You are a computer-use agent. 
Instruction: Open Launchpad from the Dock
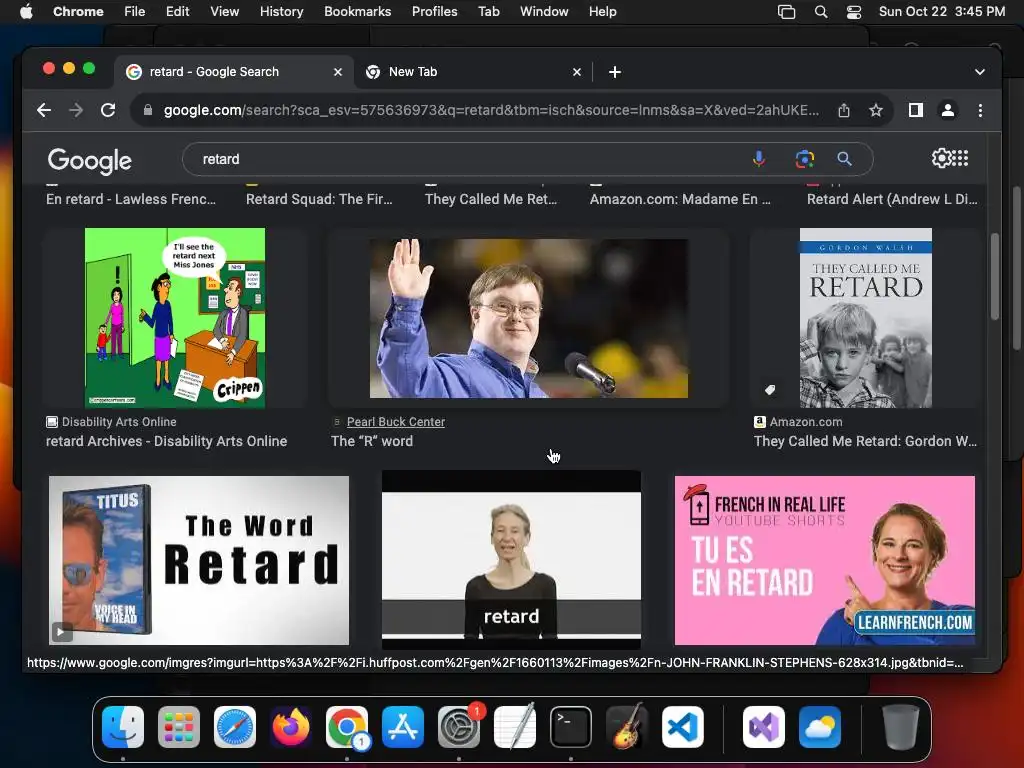(x=179, y=727)
